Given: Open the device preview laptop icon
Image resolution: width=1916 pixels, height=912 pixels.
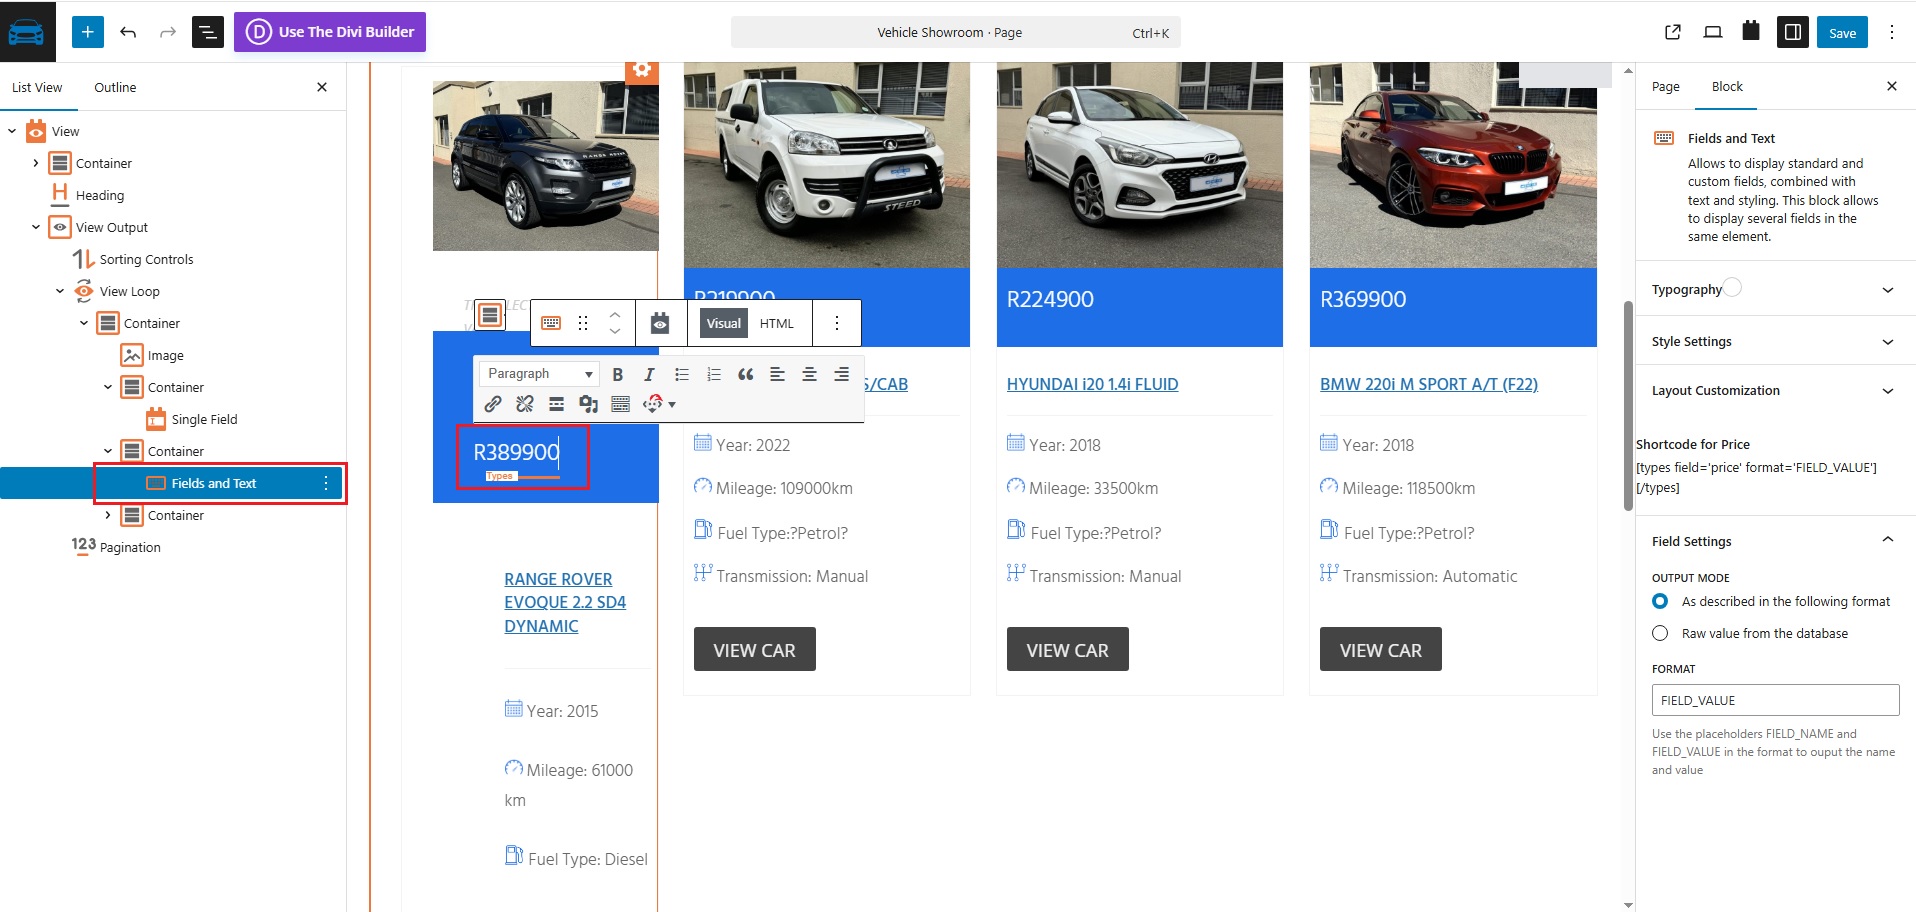Looking at the screenshot, I should [1713, 32].
